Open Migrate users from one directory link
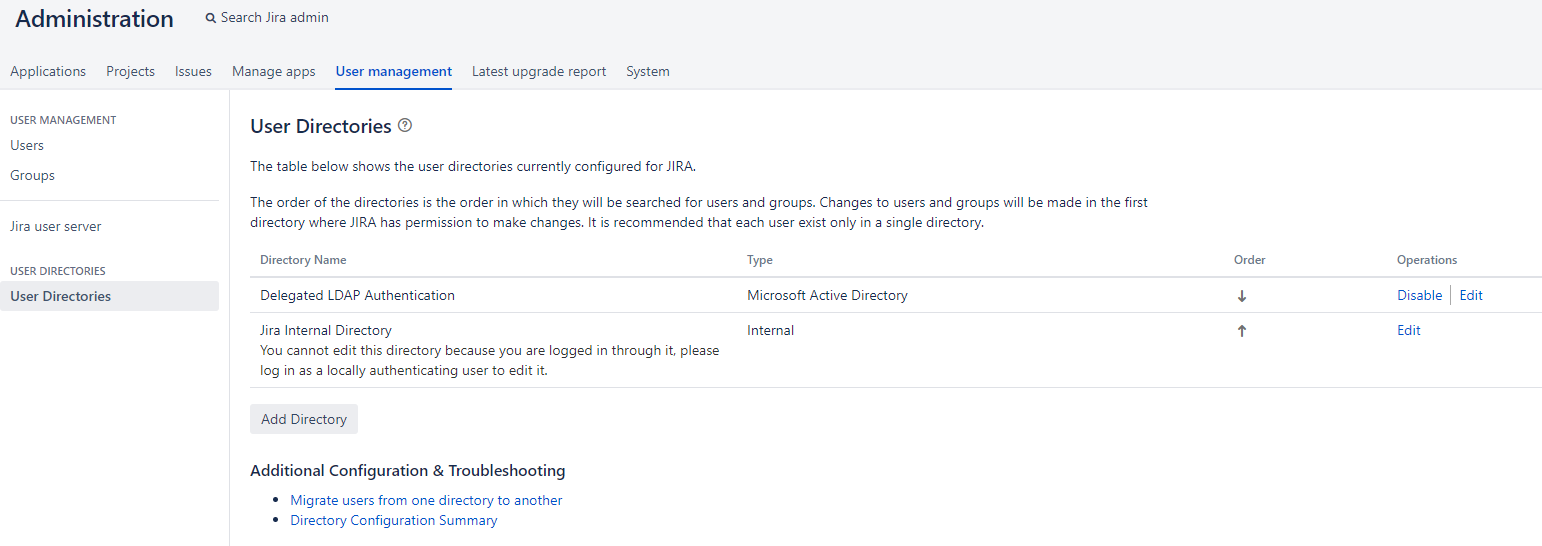Screen dimensions: 1542x546 coord(426,500)
